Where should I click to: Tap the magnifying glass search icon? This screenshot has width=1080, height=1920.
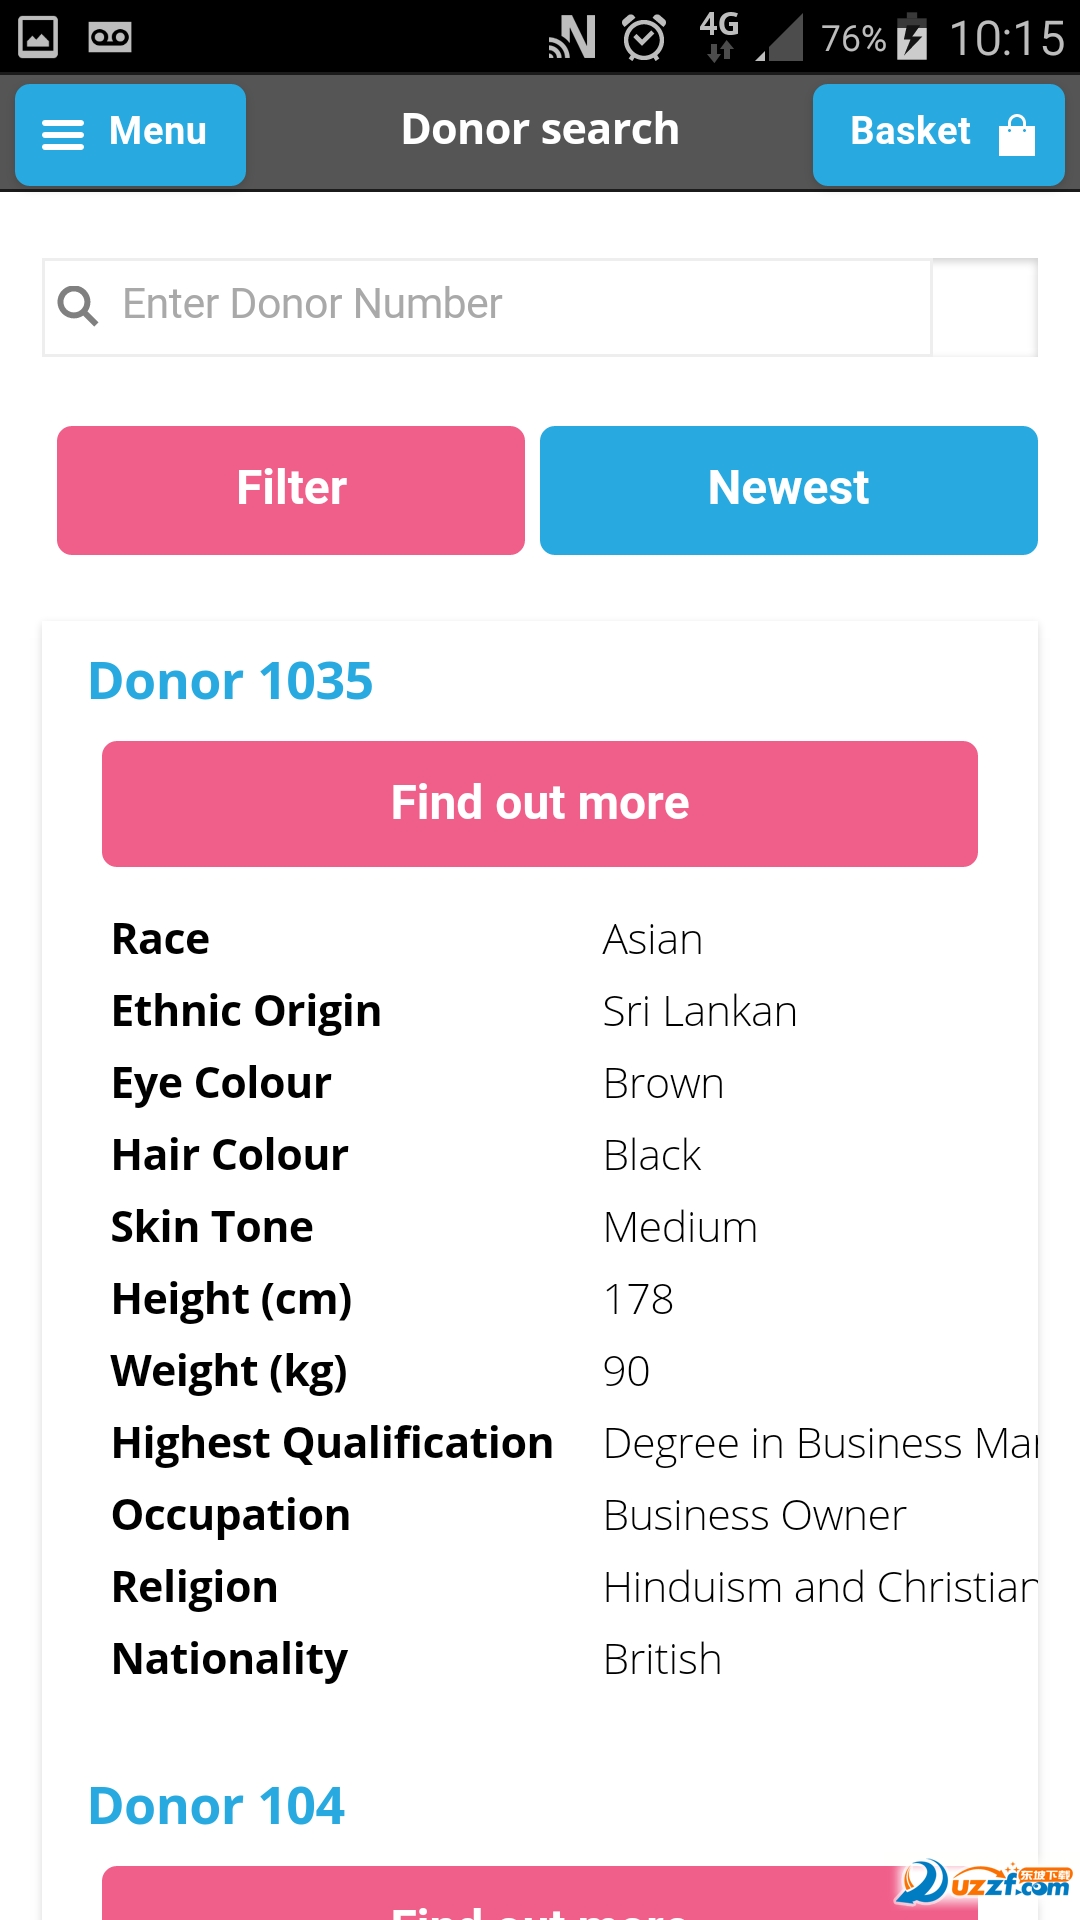coord(78,305)
